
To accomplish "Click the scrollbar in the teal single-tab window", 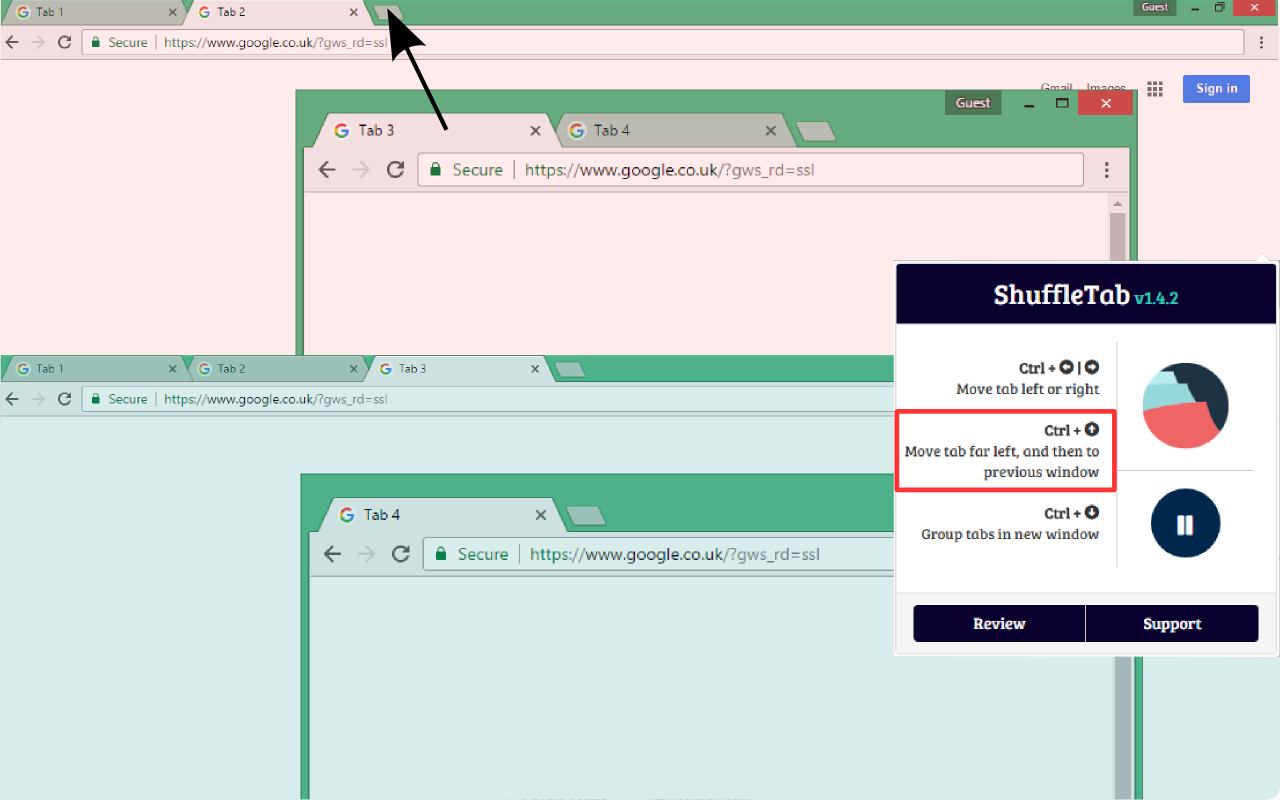I will 1123,727.
